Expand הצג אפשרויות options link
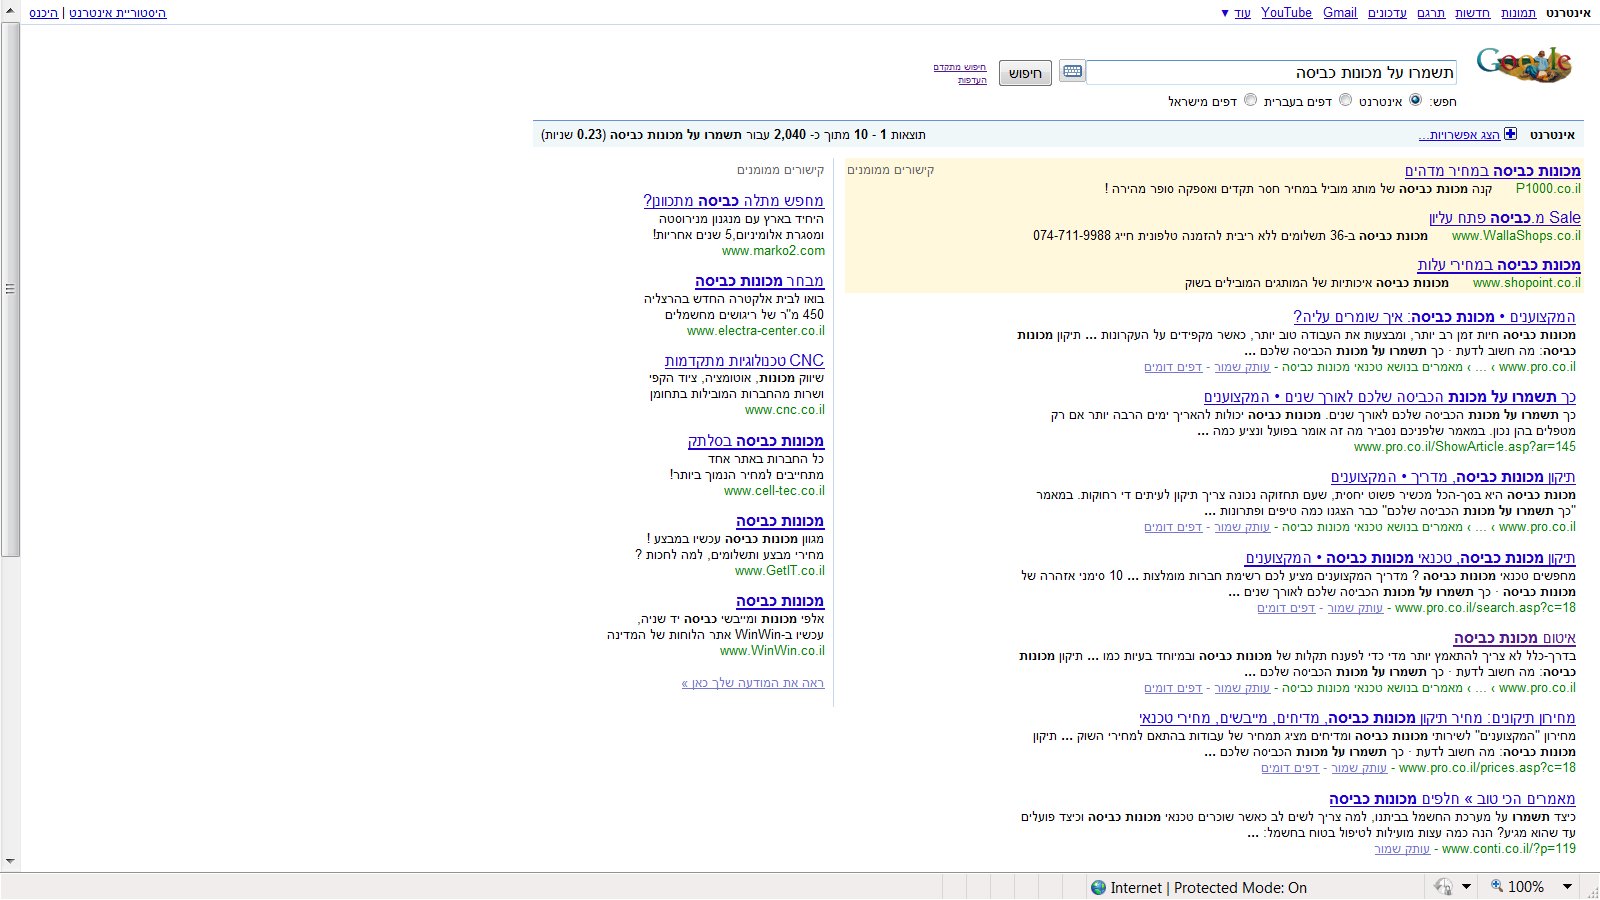Viewport: 1600px width, 900px height. 1459,135
